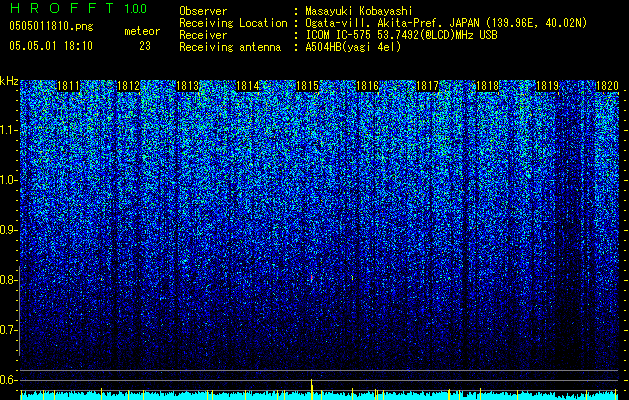Click the Receiving Location label
Screen dimensions: 629x400
click(x=233, y=23)
